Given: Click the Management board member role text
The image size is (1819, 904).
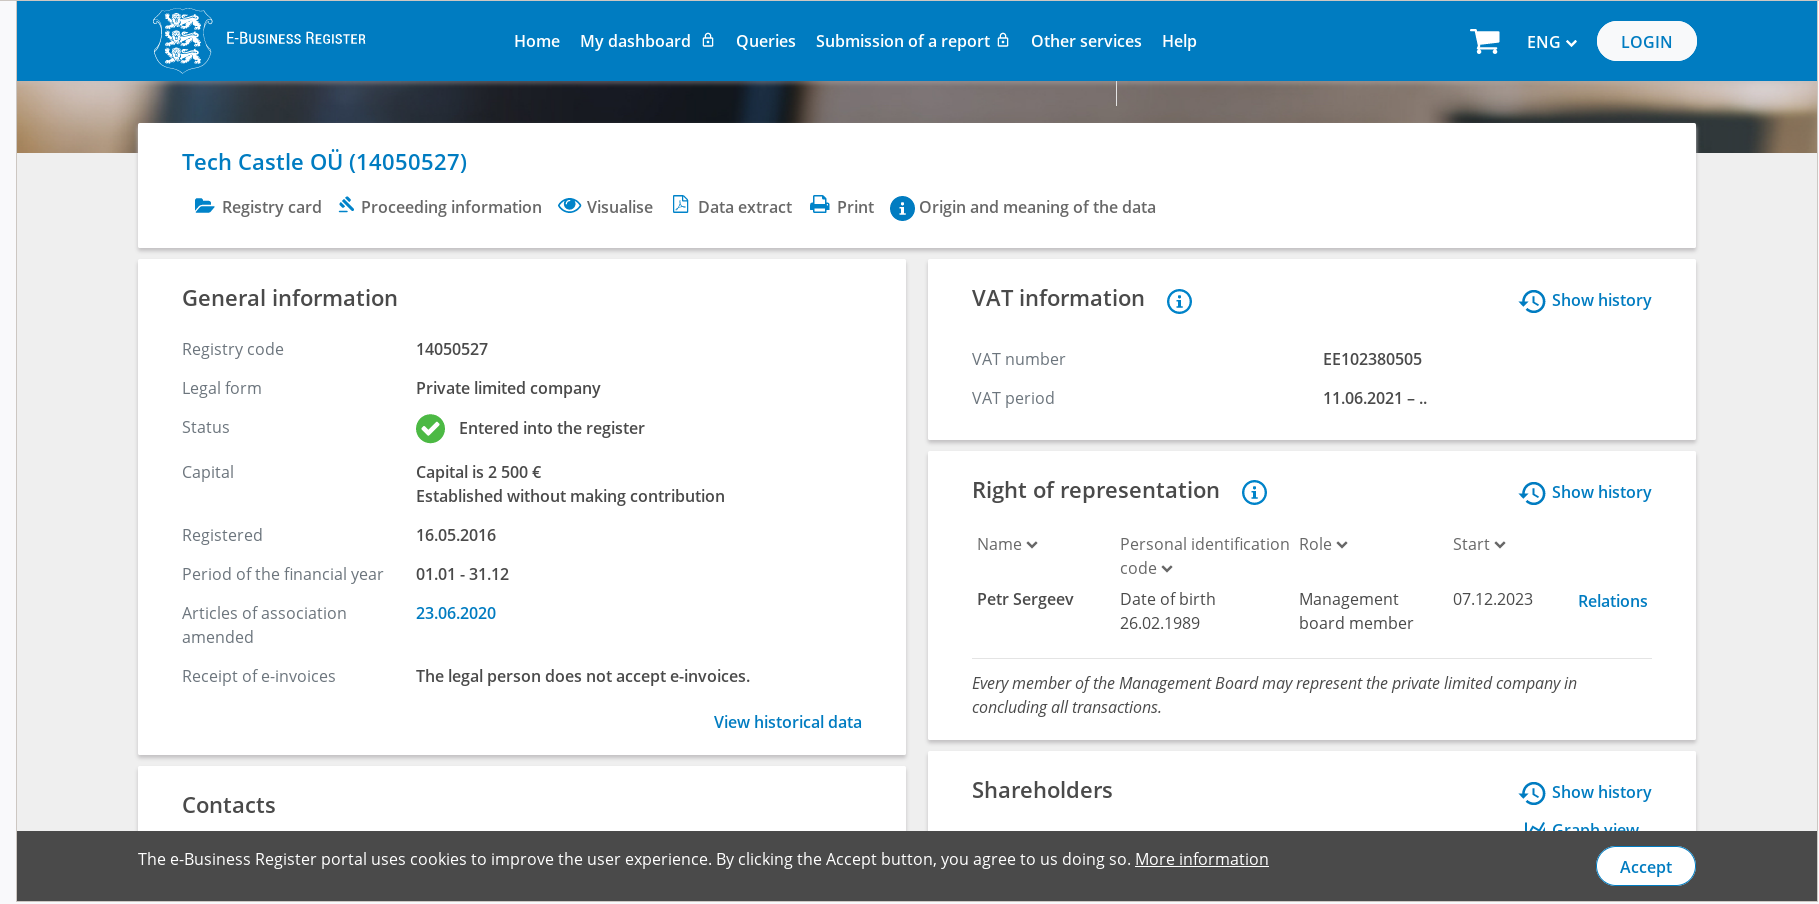Looking at the screenshot, I should point(1355,611).
